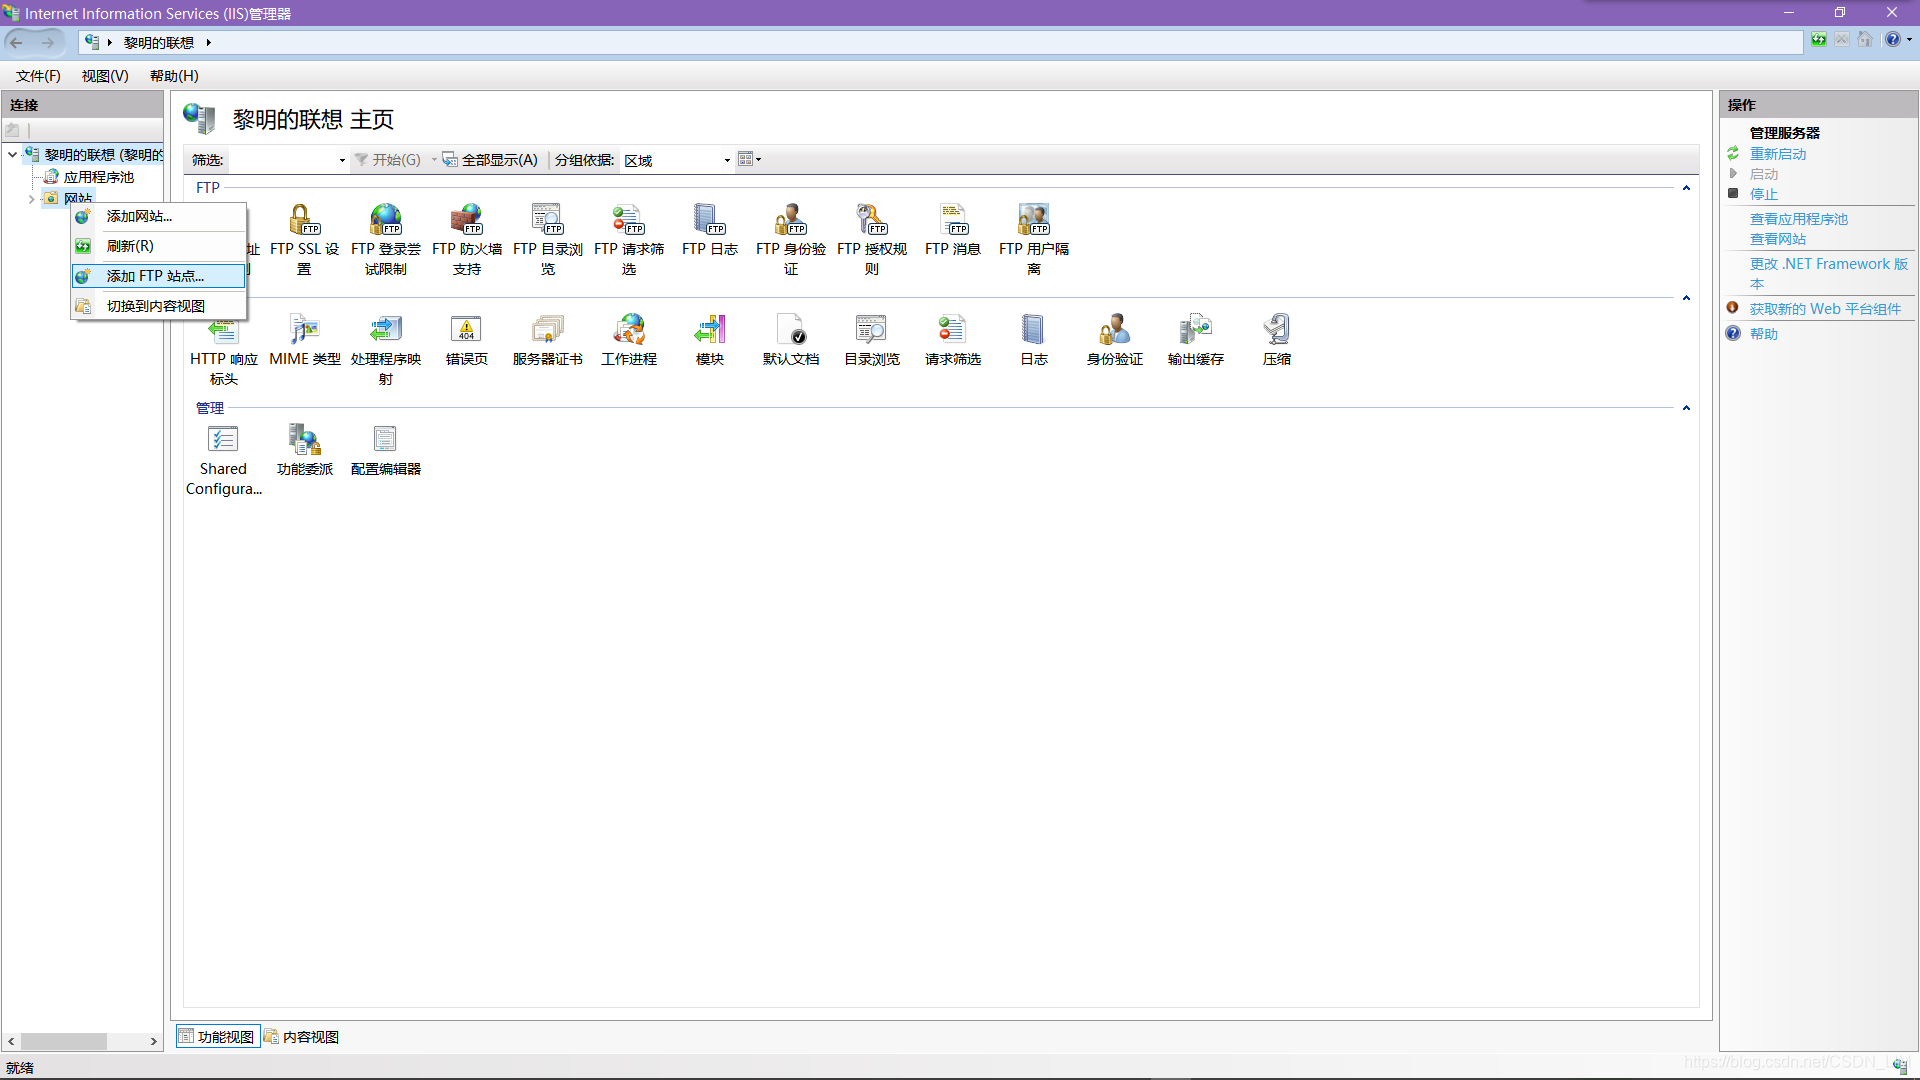Switch to 内容视图 tab

point(301,1037)
